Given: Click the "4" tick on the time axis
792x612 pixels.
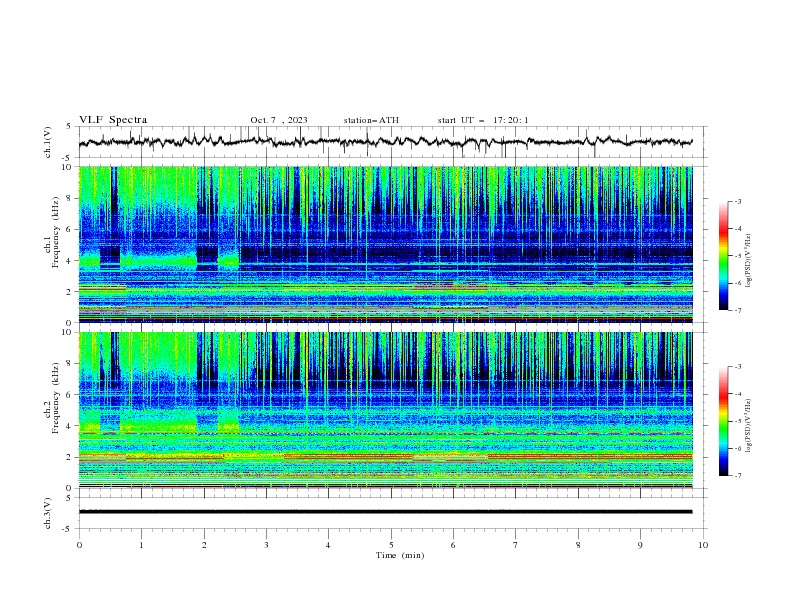Looking at the screenshot, I should click(x=328, y=545).
